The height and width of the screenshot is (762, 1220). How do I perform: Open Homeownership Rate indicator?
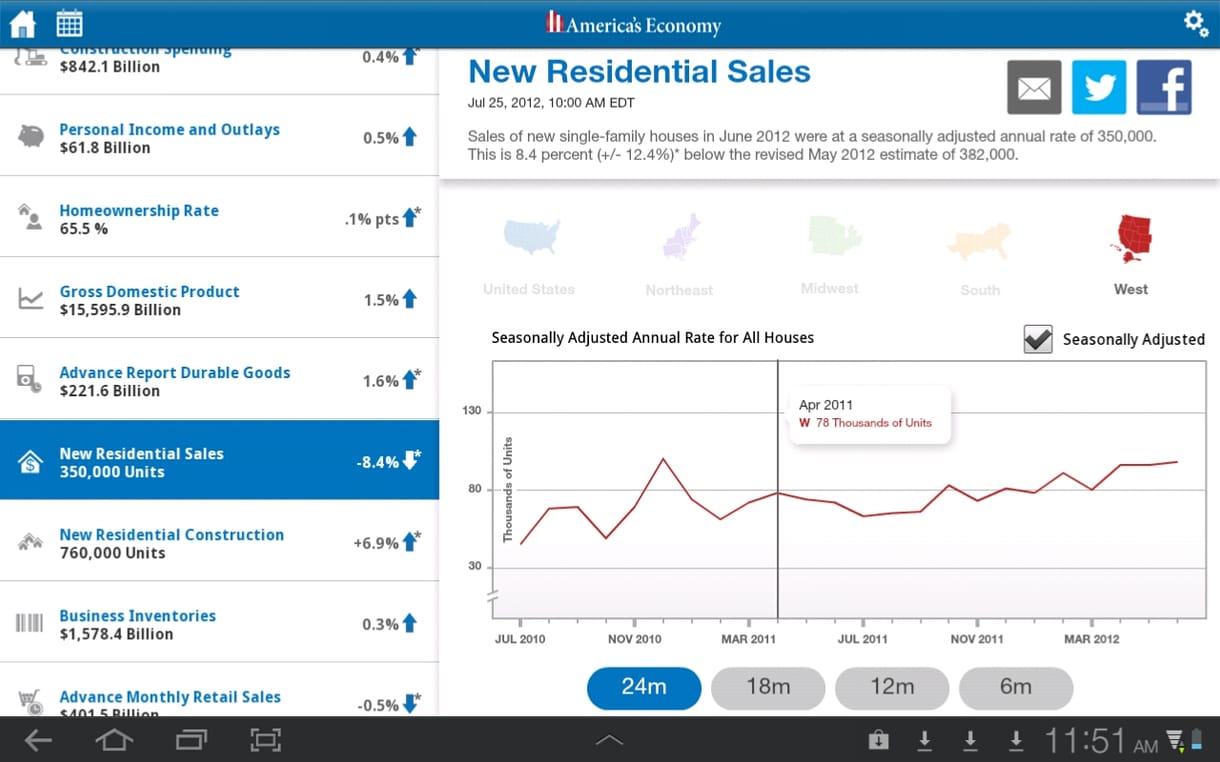click(x=219, y=218)
